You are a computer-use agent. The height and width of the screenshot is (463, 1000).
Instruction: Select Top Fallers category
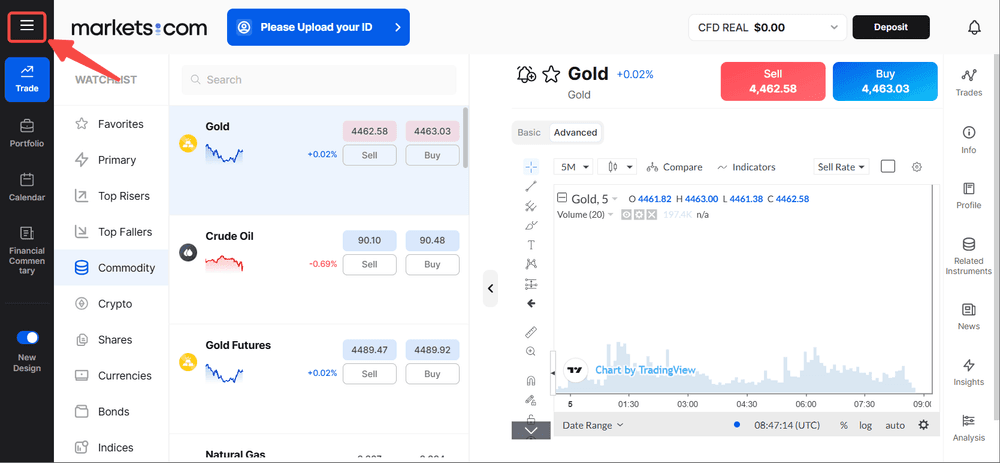point(112,232)
